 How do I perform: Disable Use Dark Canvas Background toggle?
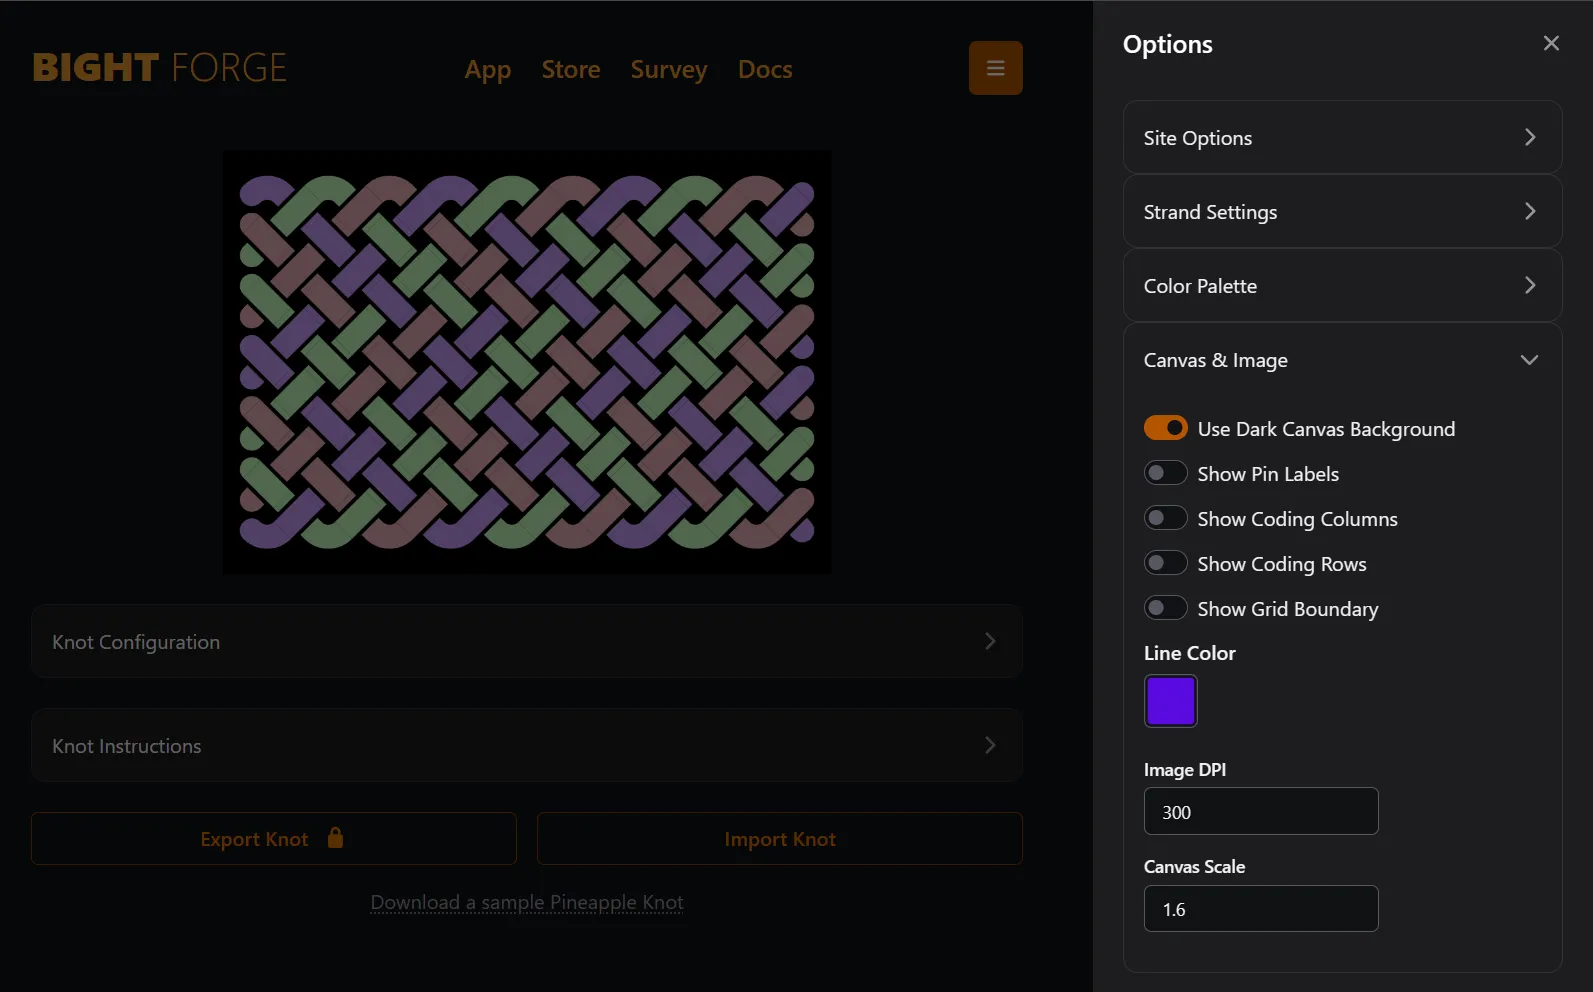point(1165,428)
